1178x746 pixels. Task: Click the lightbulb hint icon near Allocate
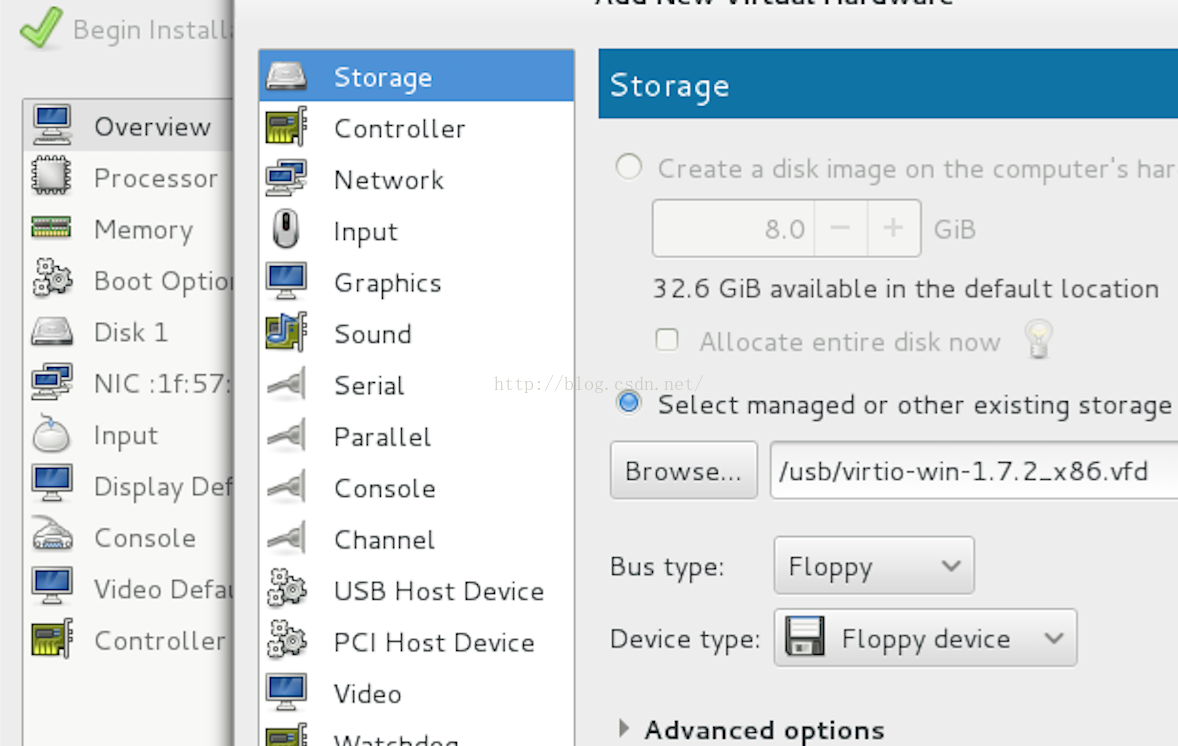[x=1038, y=340]
